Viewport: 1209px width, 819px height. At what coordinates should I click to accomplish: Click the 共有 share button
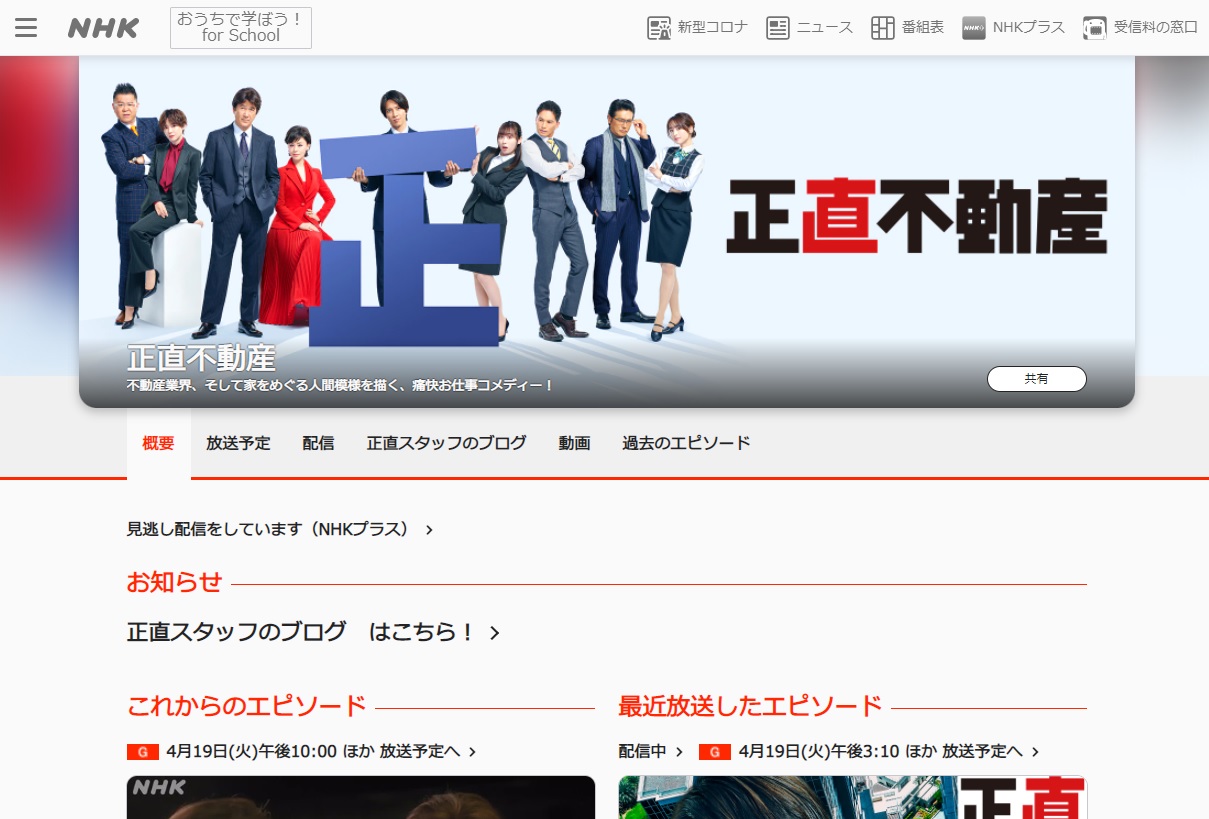(1037, 379)
